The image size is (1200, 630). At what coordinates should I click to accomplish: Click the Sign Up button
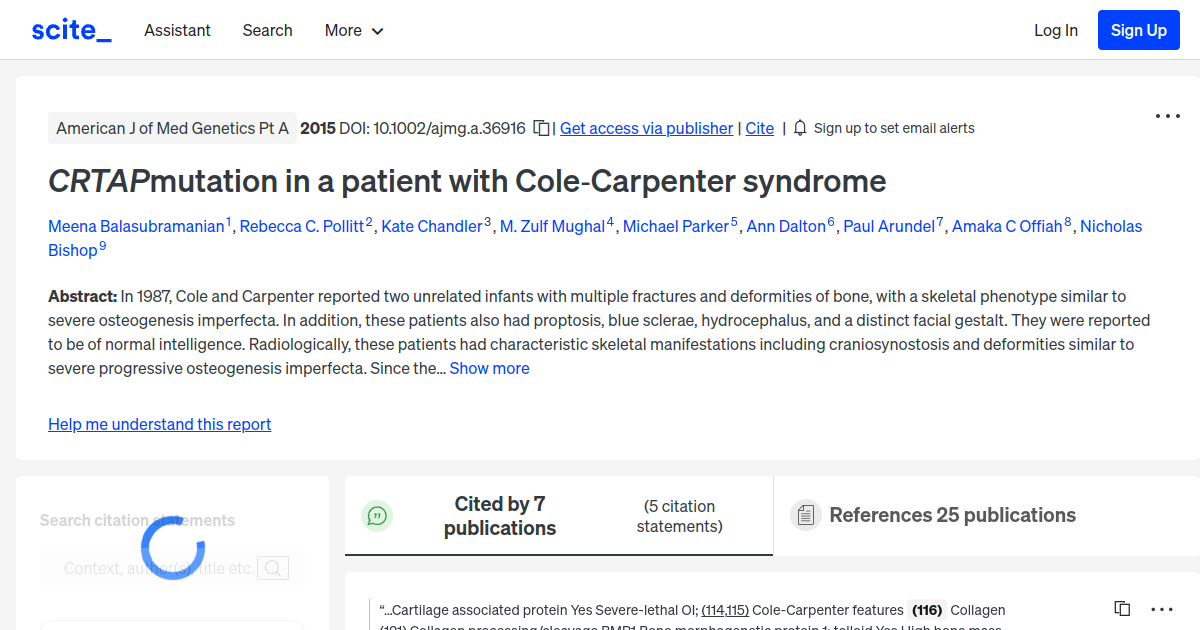(1138, 29)
